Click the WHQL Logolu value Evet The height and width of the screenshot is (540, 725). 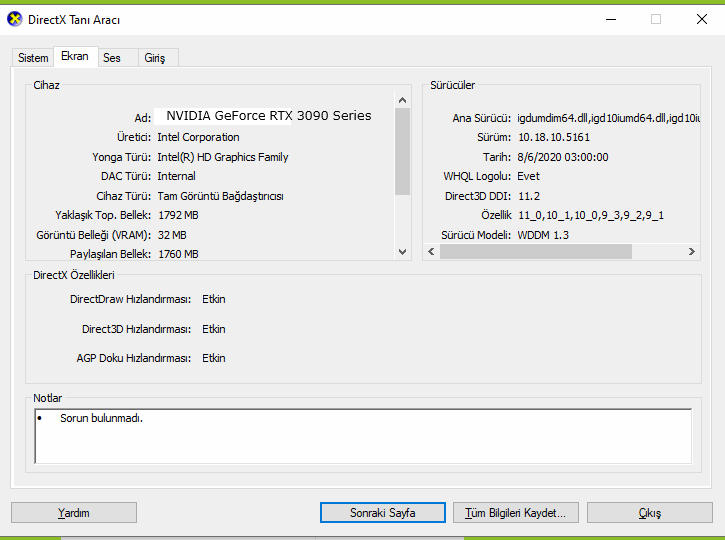click(x=528, y=176)
